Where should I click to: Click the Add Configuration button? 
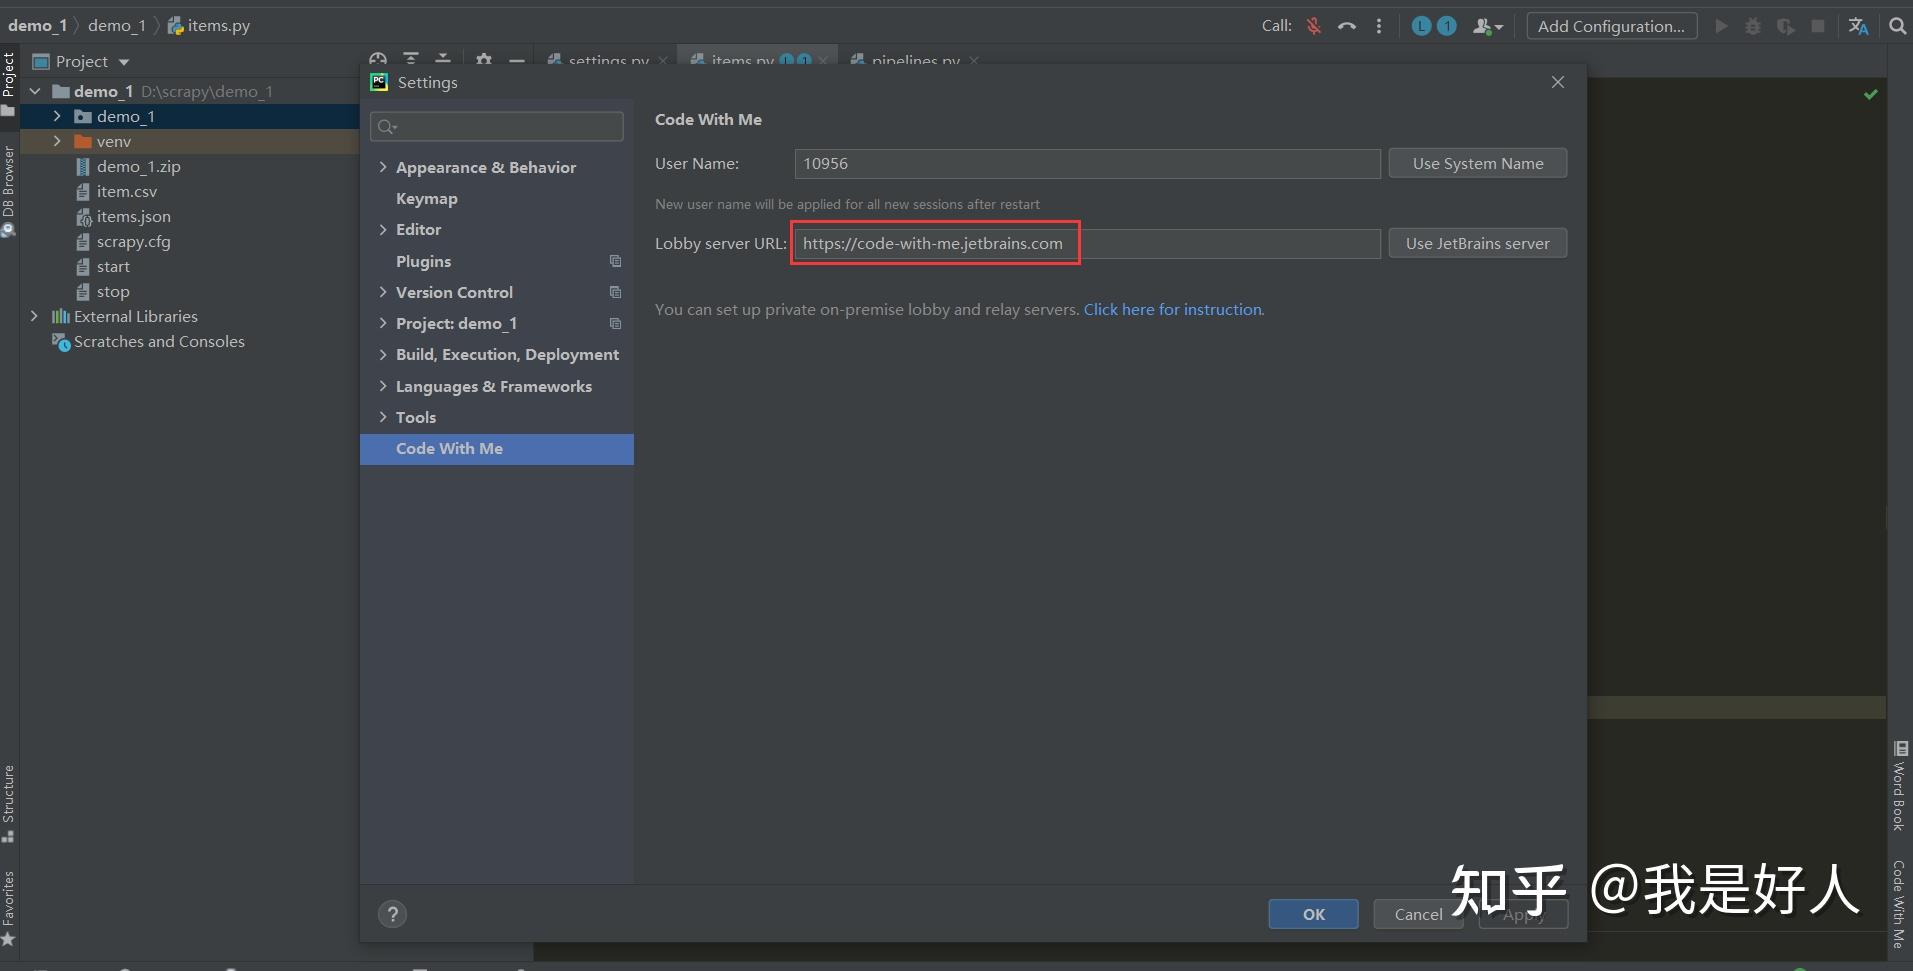[1611, 26]
